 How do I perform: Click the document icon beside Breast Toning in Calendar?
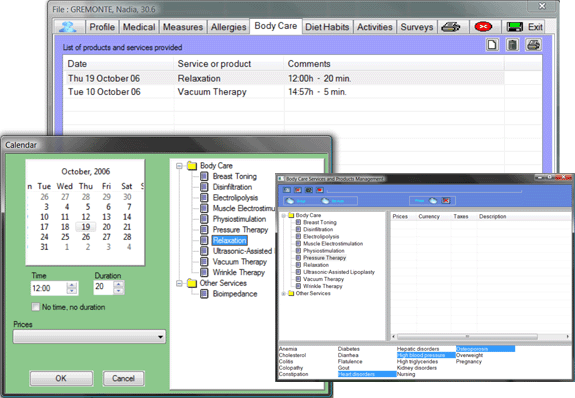coord(204,176)
